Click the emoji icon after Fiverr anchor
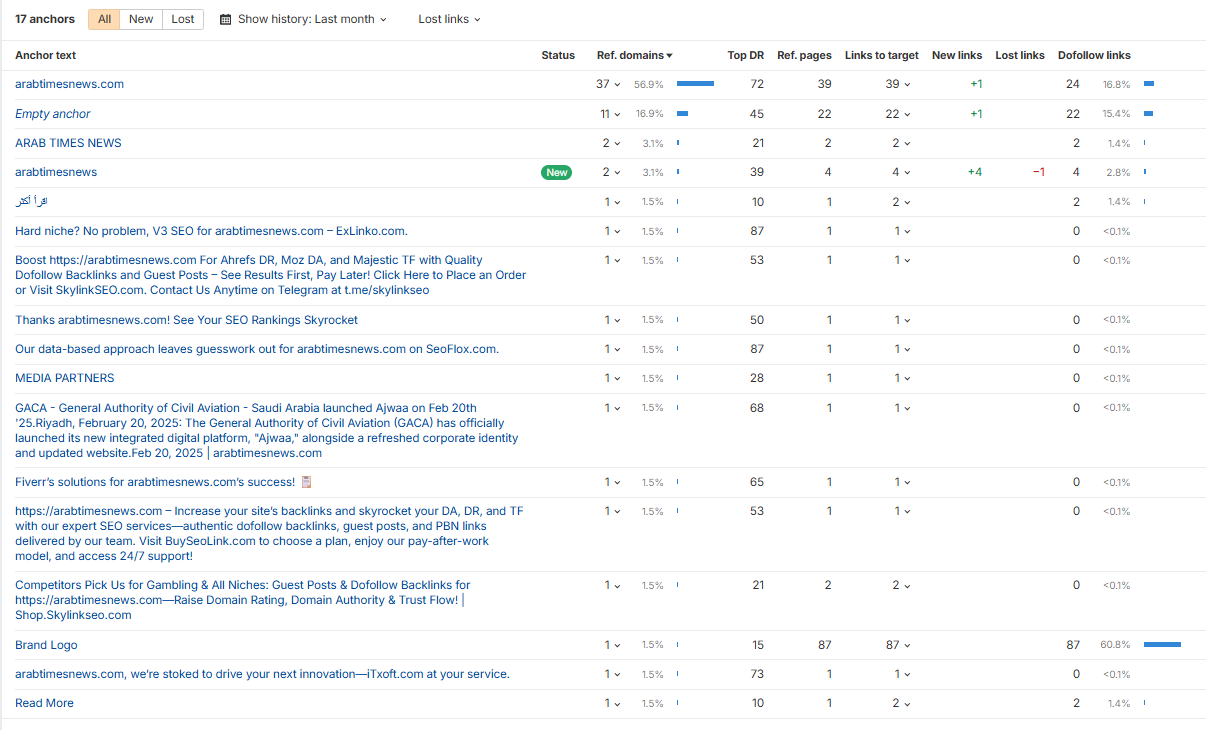The image size is (1206, 730). [x=307, y=482]
